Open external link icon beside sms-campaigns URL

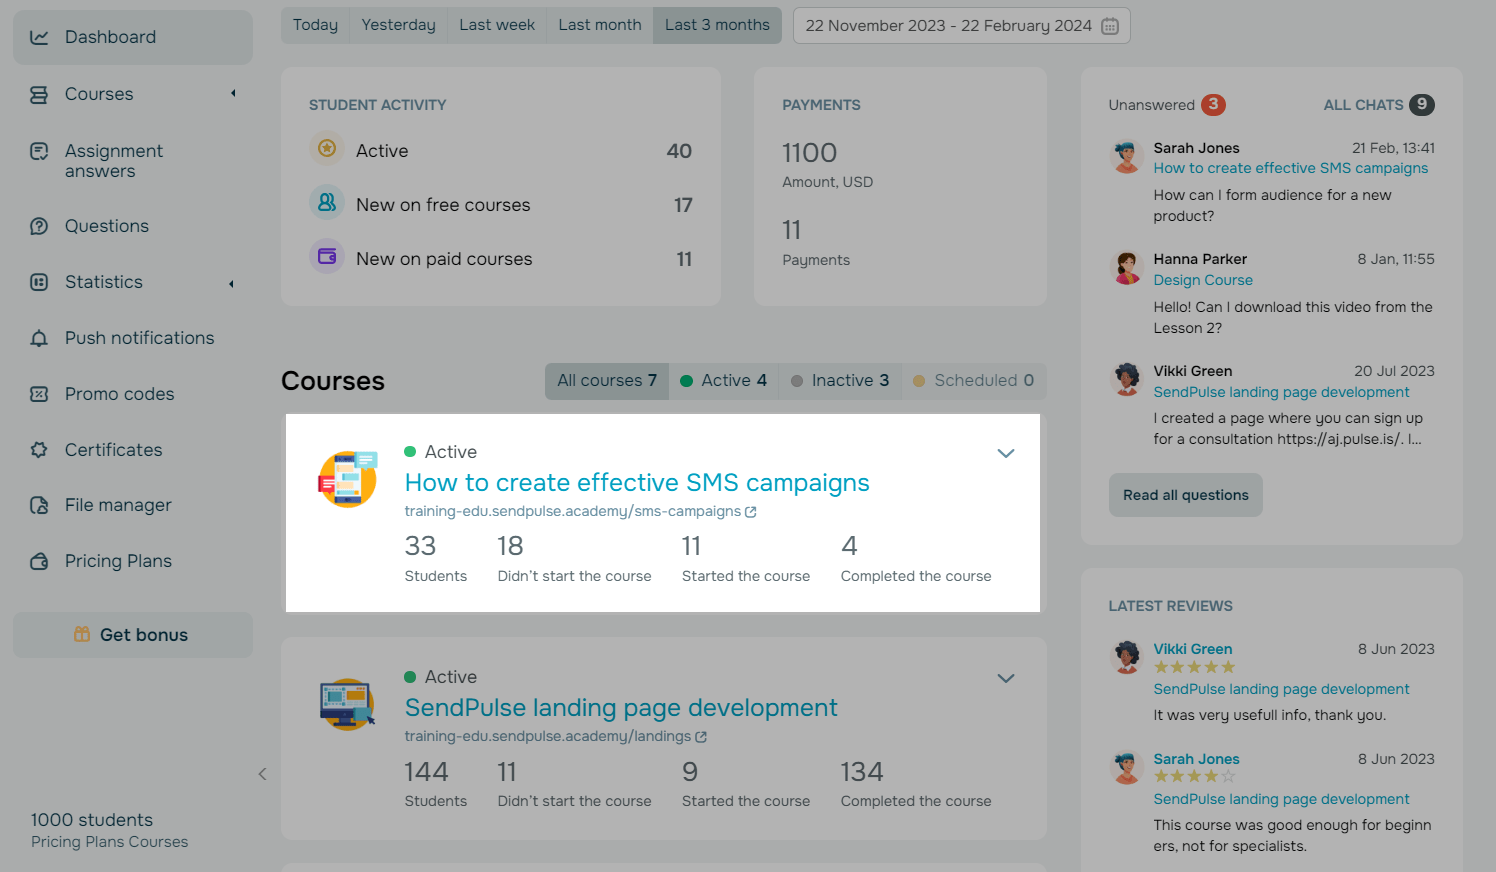(x=751, y=512)
